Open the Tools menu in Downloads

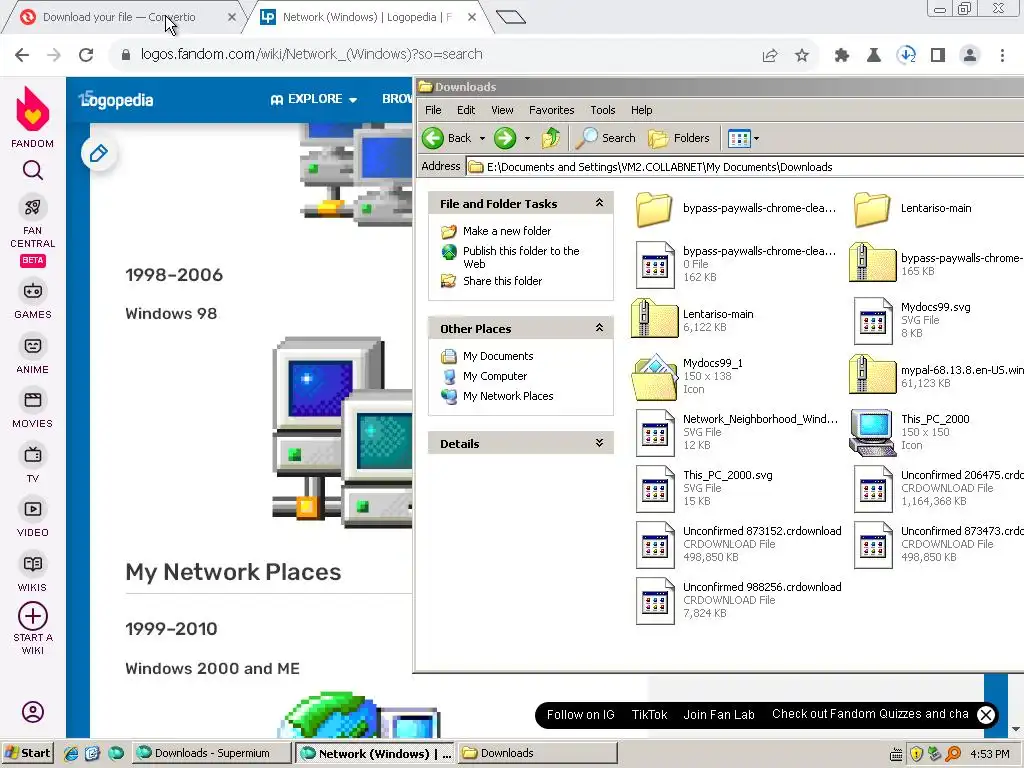click(x=603, y=110)
